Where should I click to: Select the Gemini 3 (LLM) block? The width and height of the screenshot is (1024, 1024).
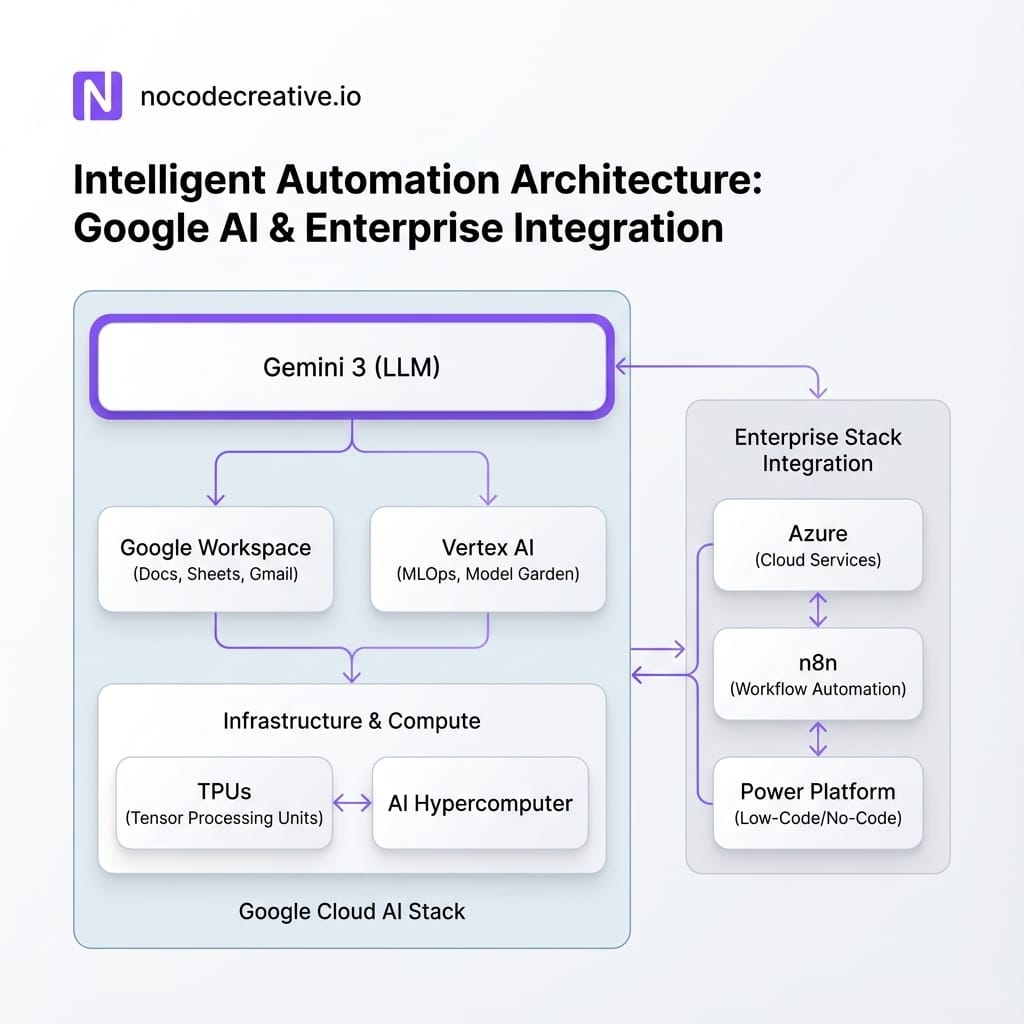[352, 367]
